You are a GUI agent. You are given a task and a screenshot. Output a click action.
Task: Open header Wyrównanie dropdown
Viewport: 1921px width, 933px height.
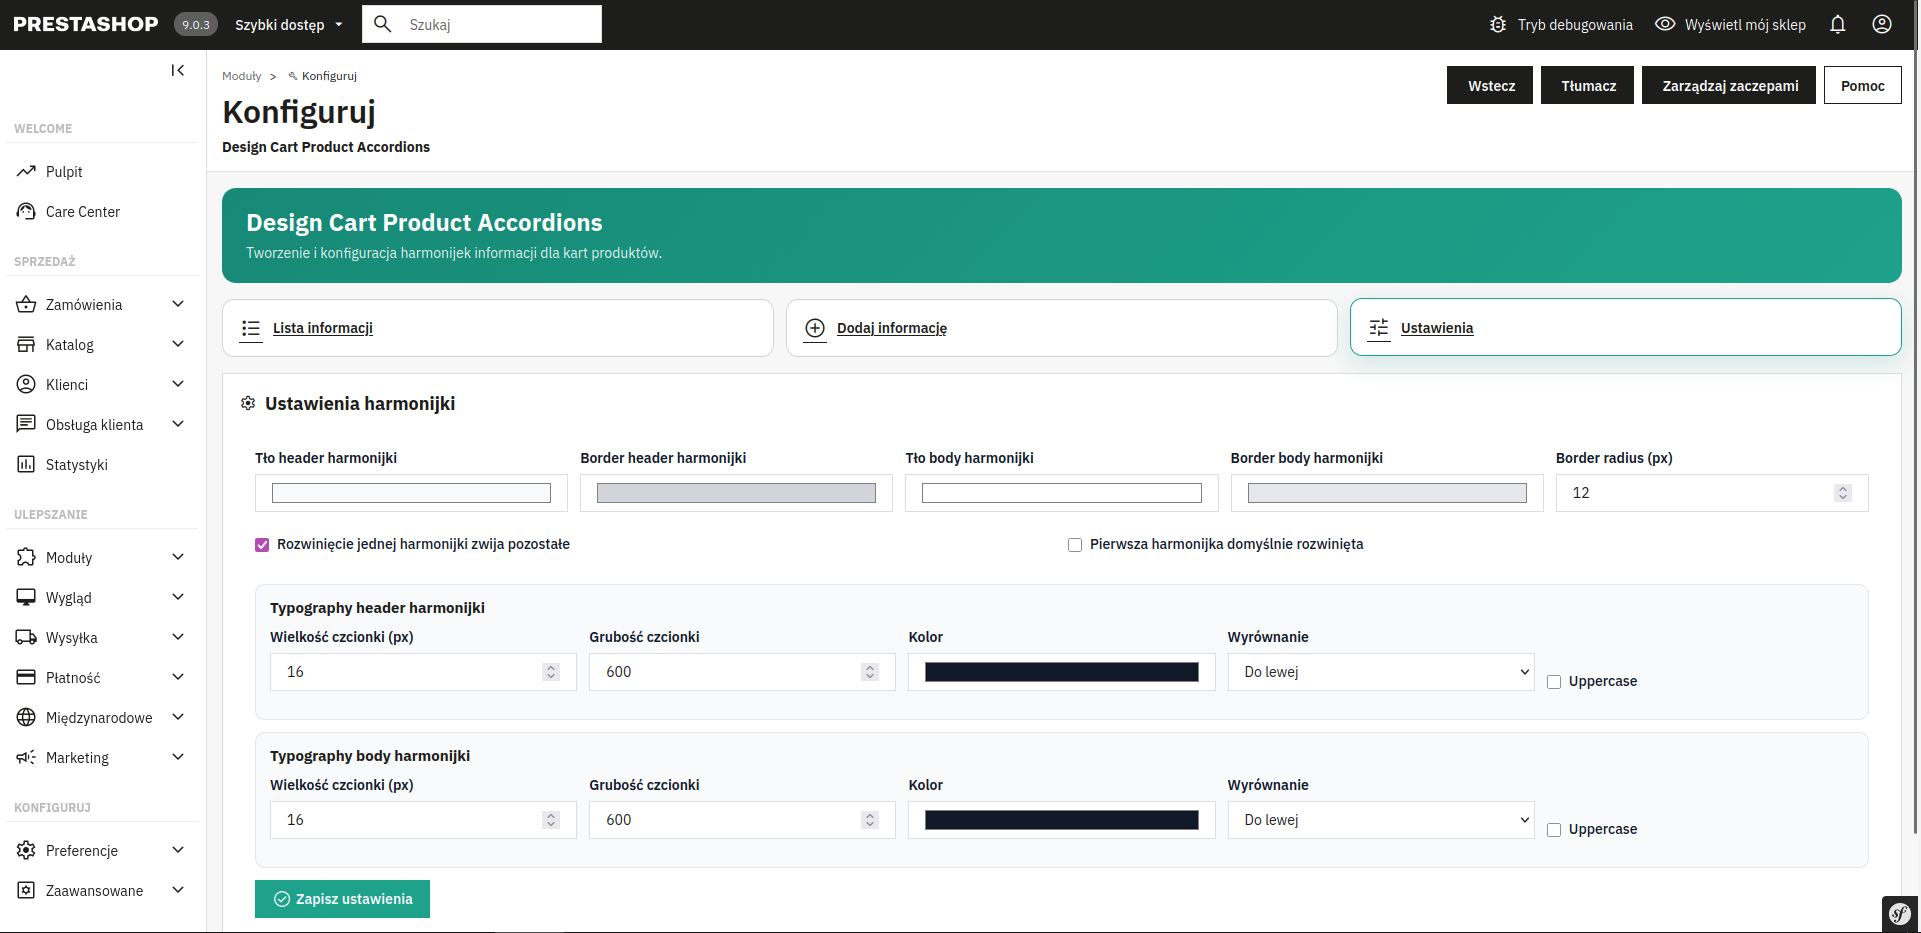tap(1381, 672)
